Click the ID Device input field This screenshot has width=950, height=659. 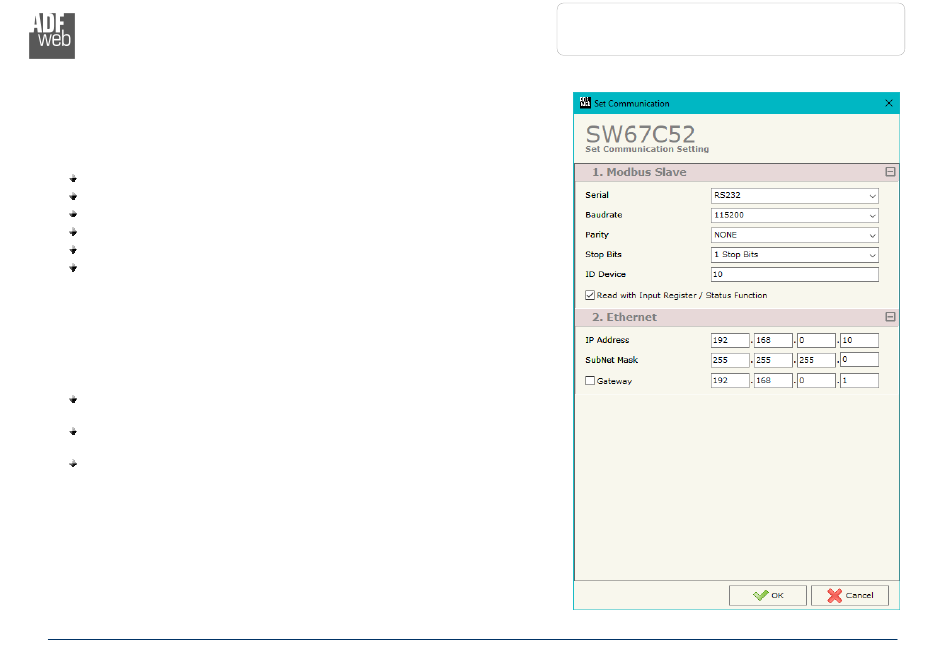point(794,274)
